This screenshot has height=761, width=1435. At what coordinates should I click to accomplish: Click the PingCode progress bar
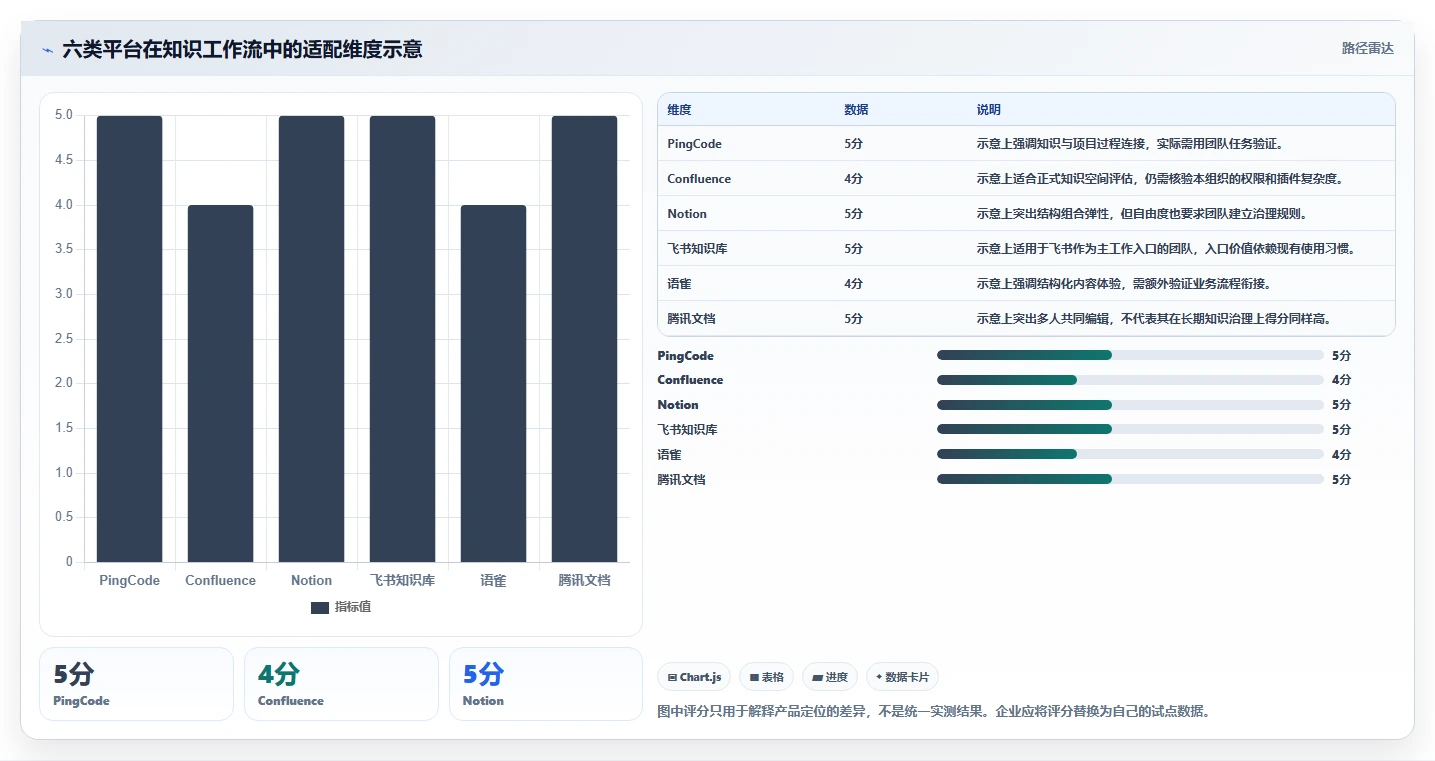(1130, 355)
